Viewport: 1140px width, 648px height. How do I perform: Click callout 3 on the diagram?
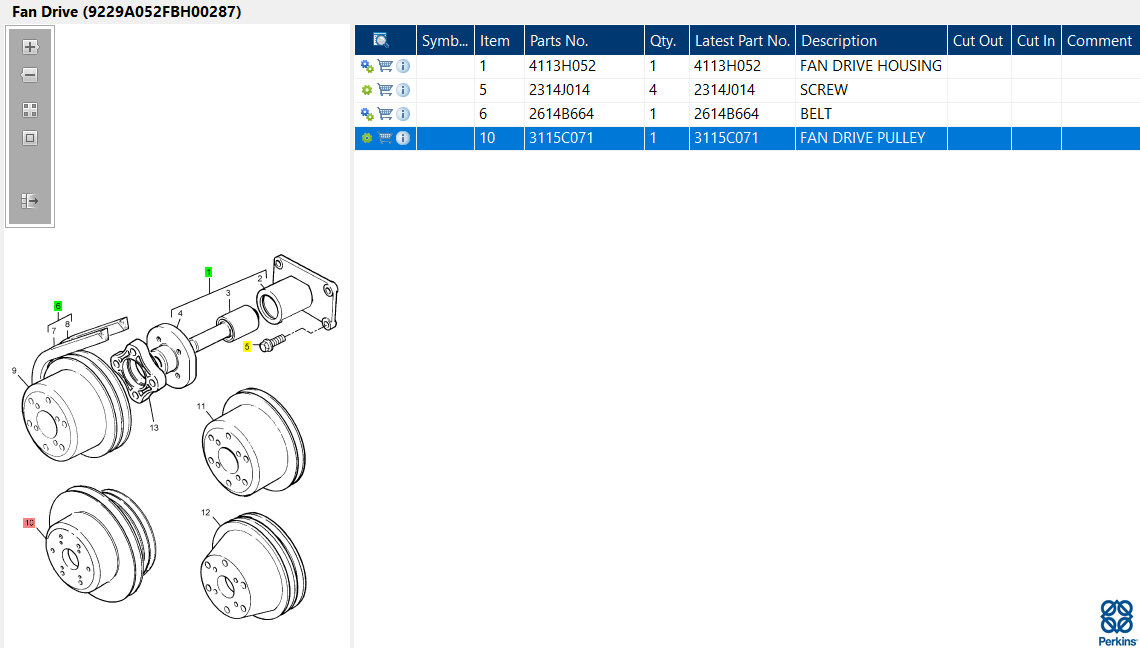228,293
